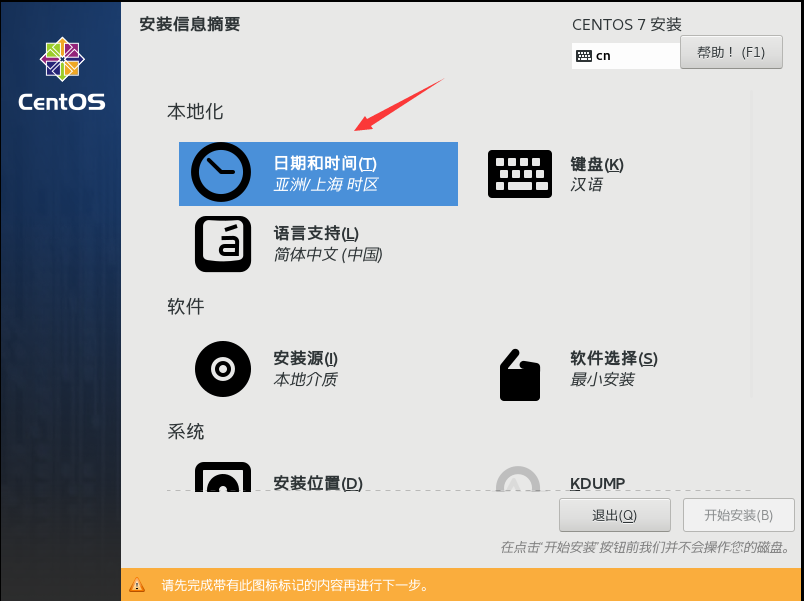Click the 退出(Q) button
This screenshot has height=601, width=804.
click(x=615, y=515)
